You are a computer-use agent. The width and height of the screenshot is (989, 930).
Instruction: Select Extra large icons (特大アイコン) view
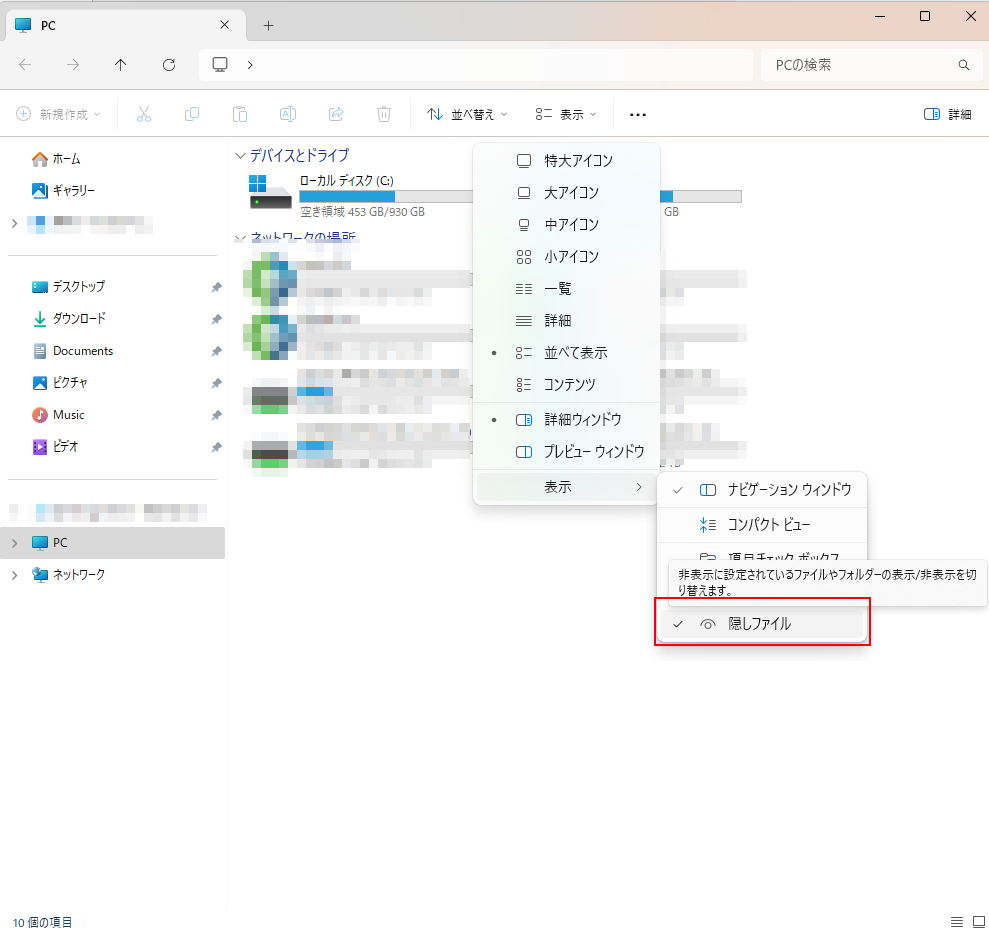(578, 161)
